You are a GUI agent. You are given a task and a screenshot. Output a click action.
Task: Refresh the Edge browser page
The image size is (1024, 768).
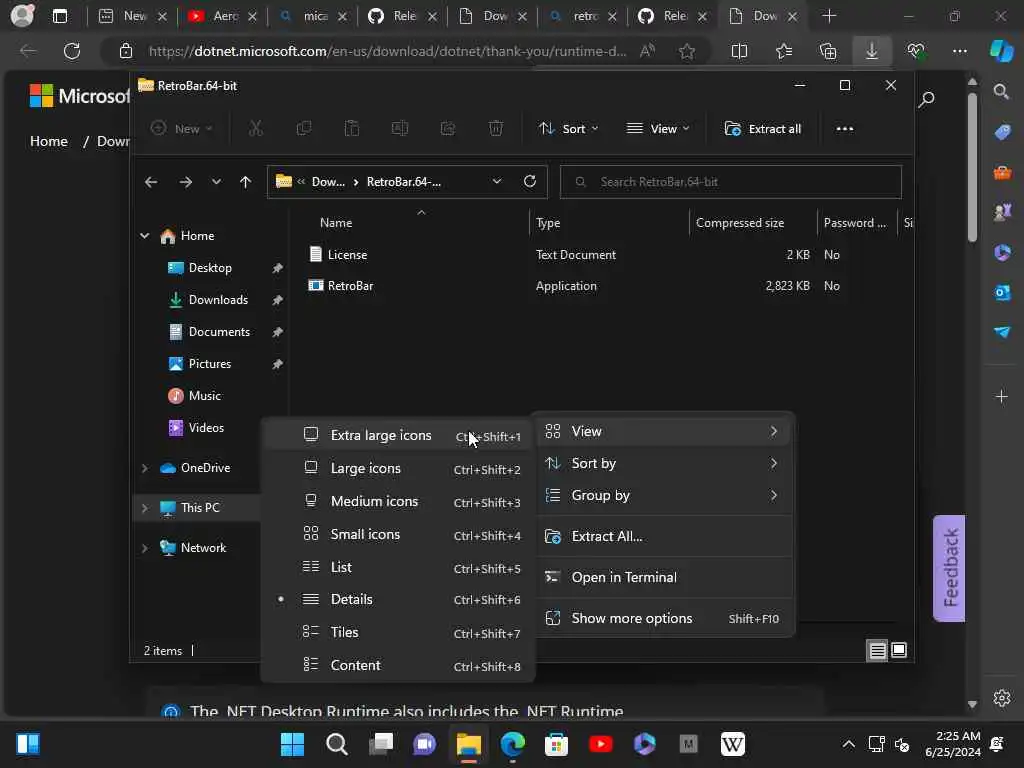click(72, 51)
